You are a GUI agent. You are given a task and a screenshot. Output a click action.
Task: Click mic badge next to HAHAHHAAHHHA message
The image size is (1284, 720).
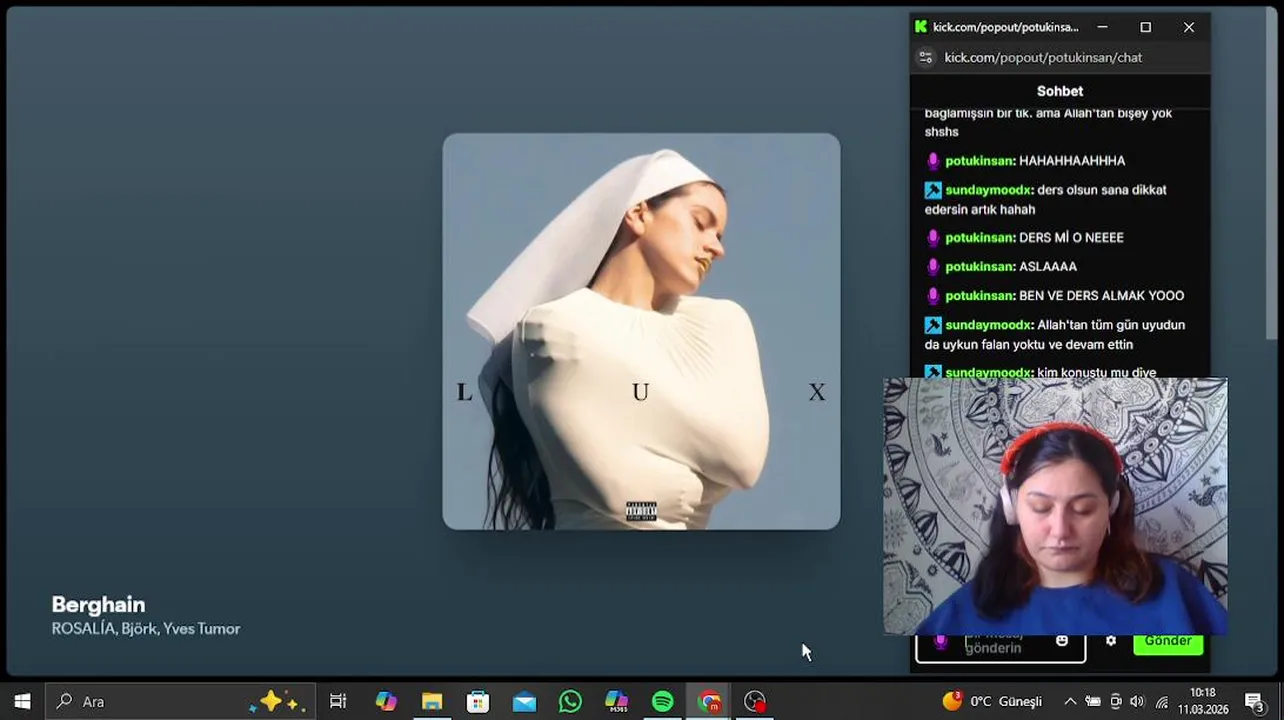coord(933,161)
